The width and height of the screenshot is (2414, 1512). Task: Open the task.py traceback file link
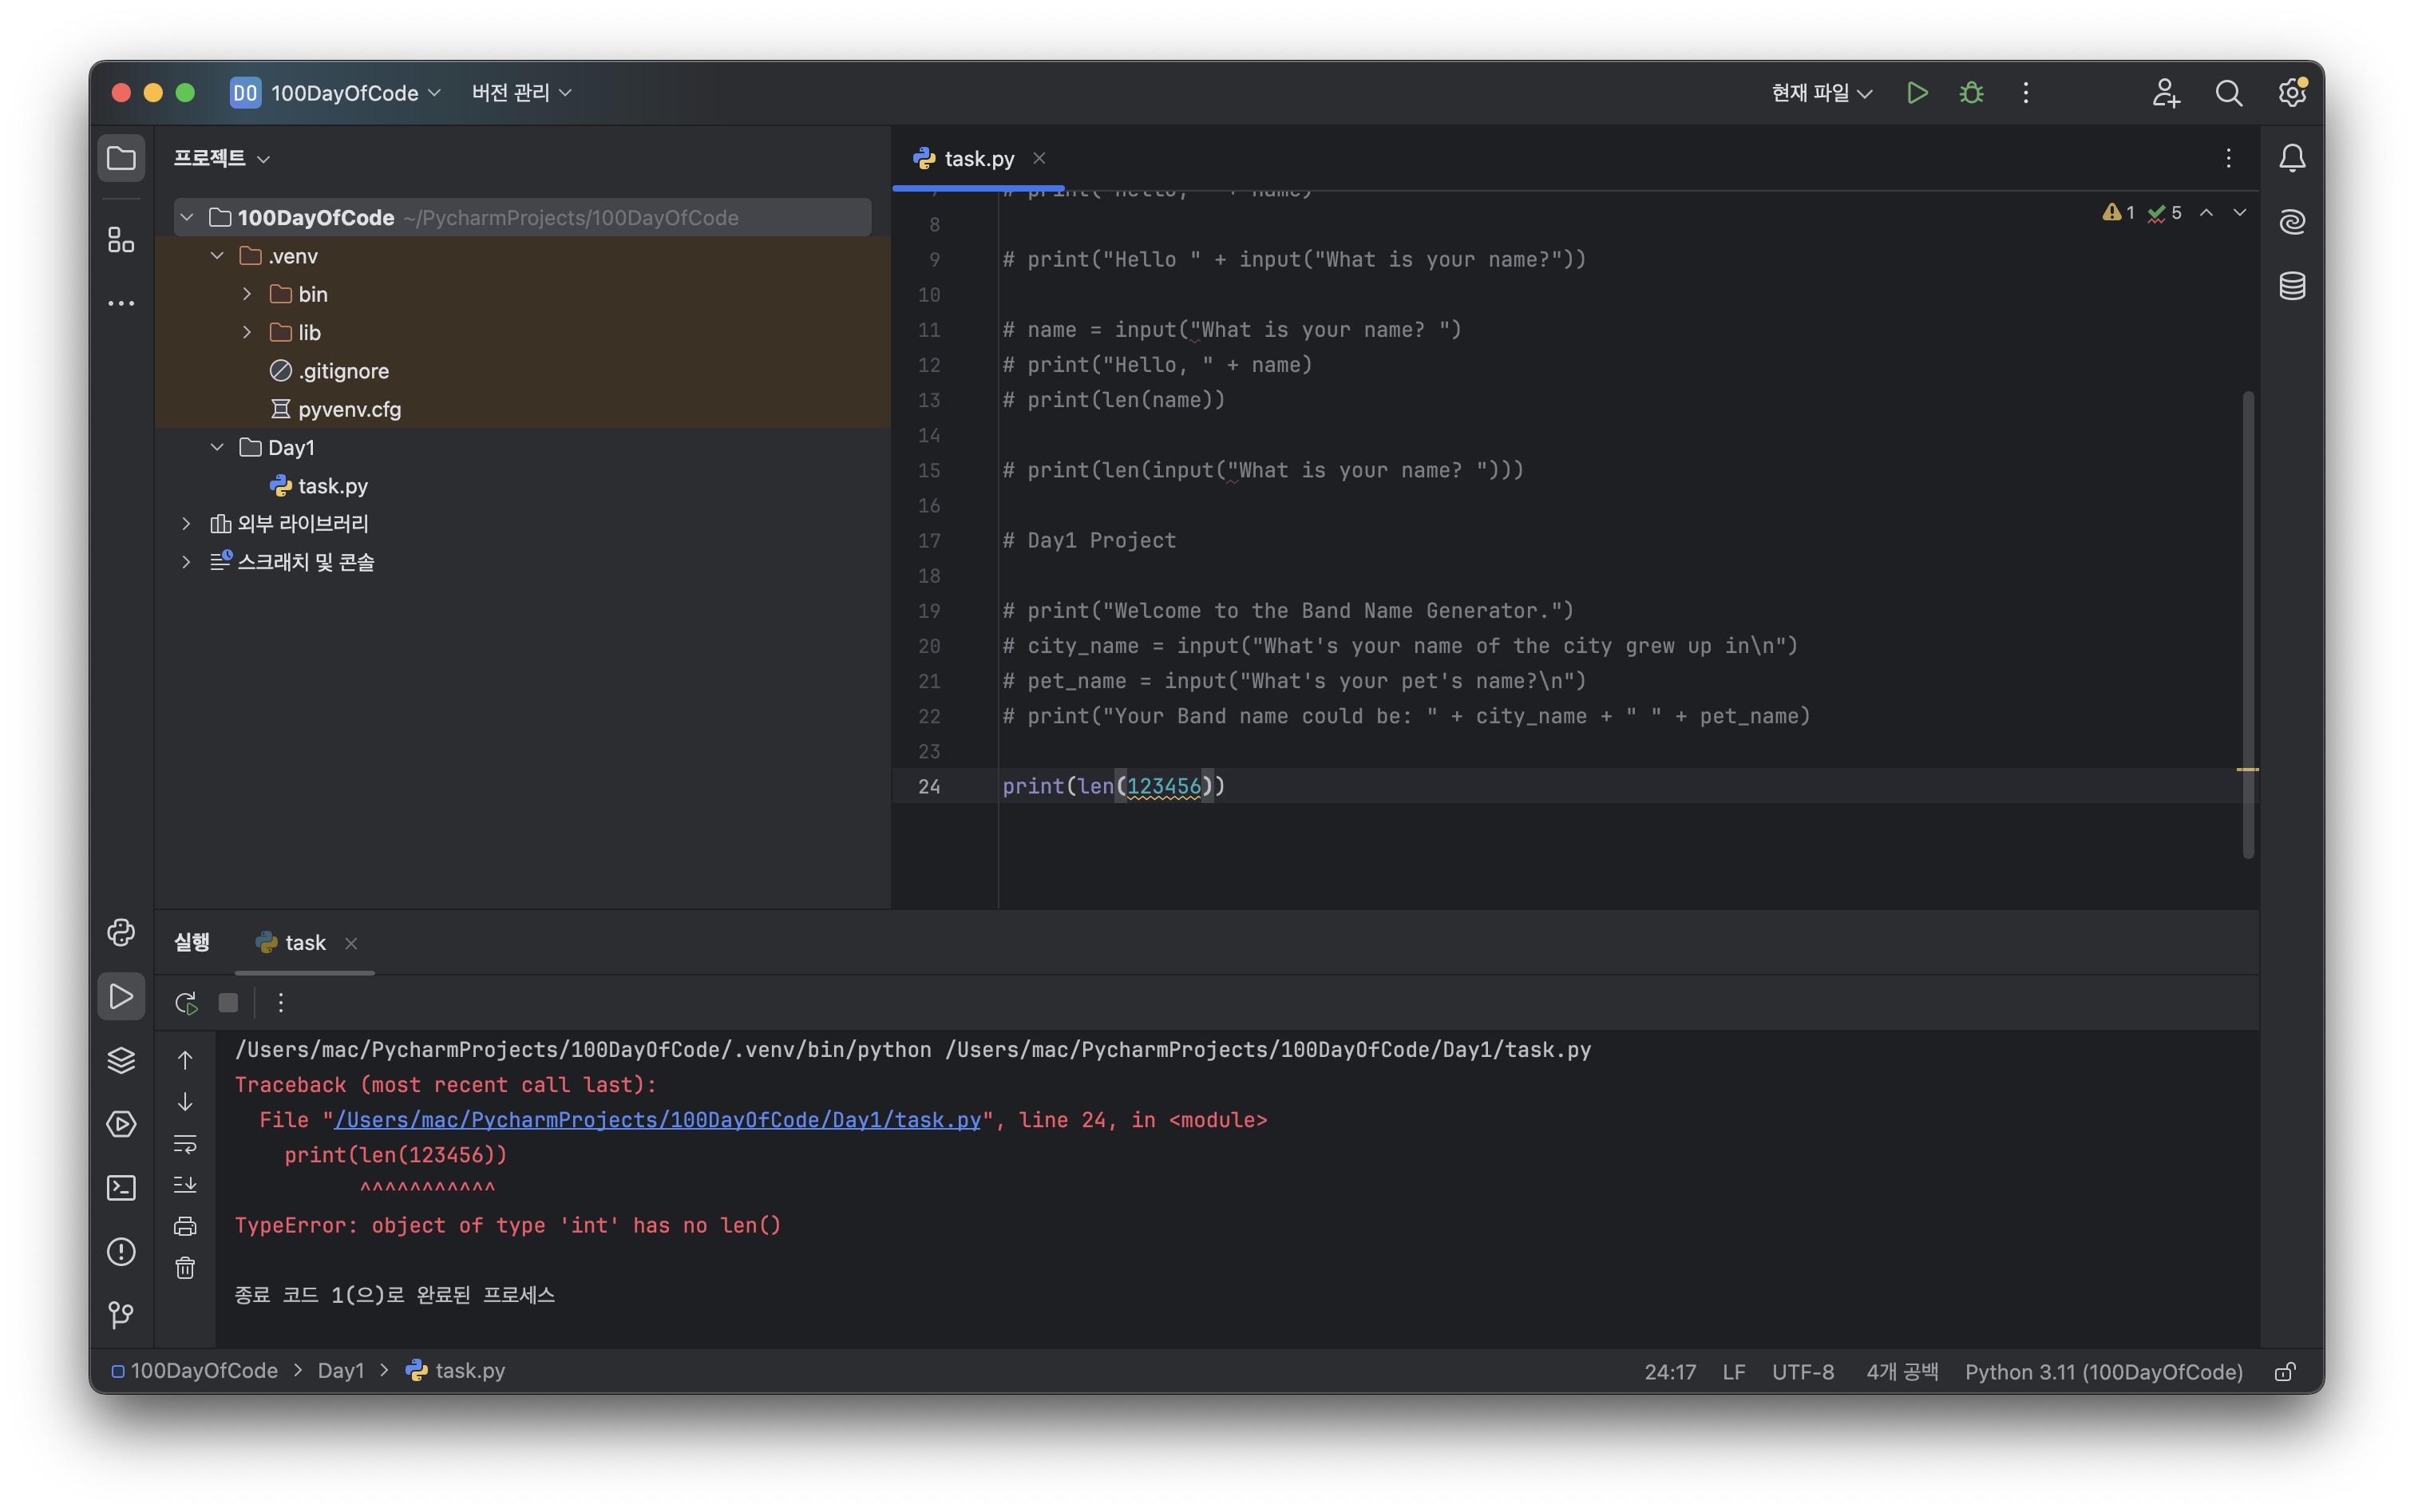(657, 1120)
